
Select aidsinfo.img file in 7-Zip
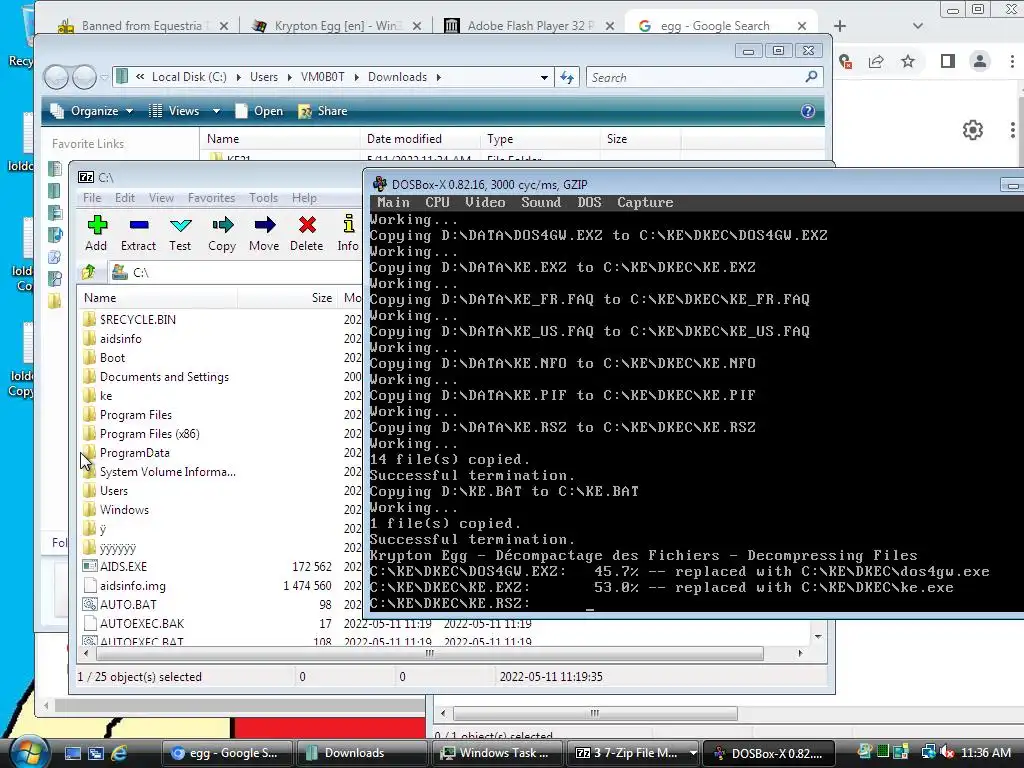tap(133, 586)
